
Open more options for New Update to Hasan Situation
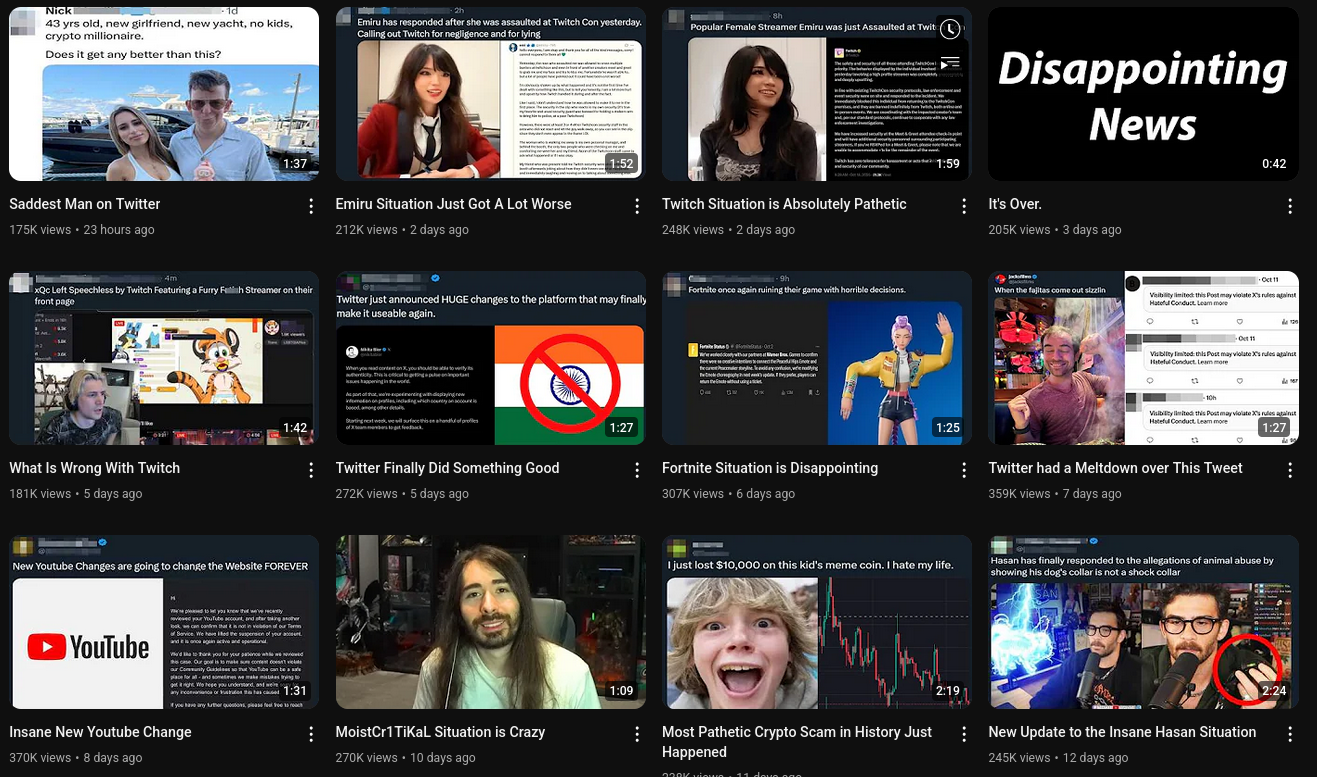pyautogui.click(x=1290, y=734)
